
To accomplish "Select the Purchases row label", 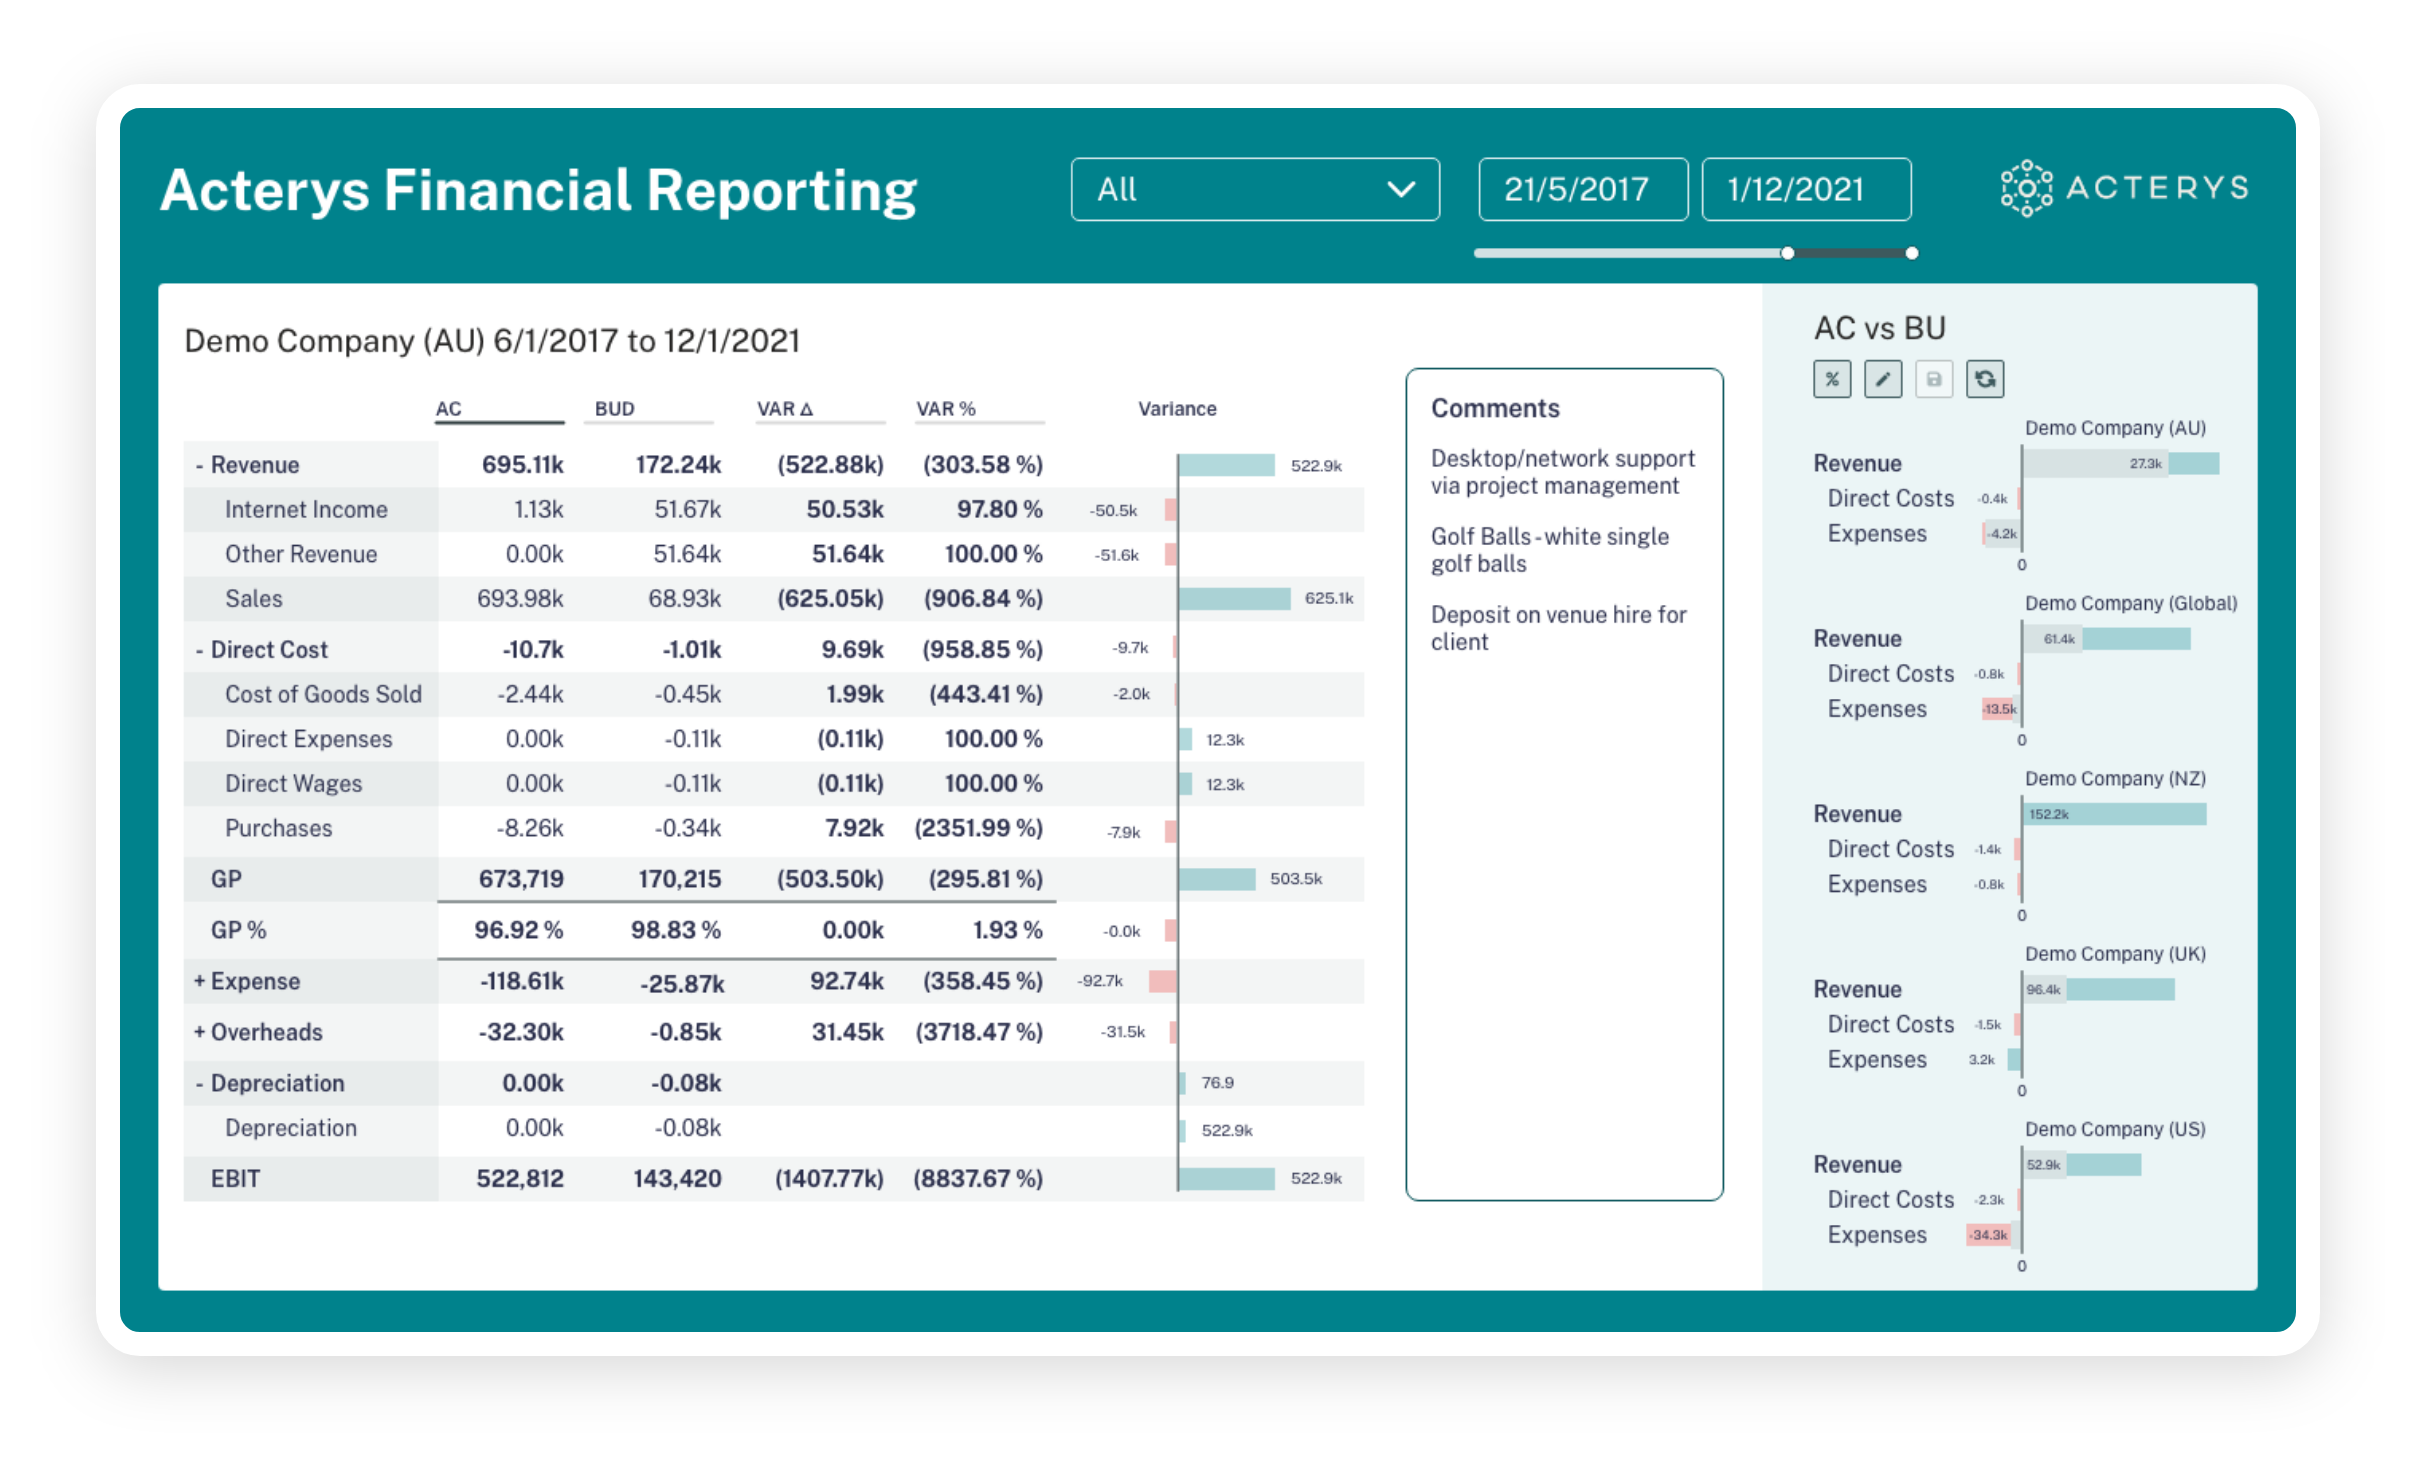I will [278, 828].
